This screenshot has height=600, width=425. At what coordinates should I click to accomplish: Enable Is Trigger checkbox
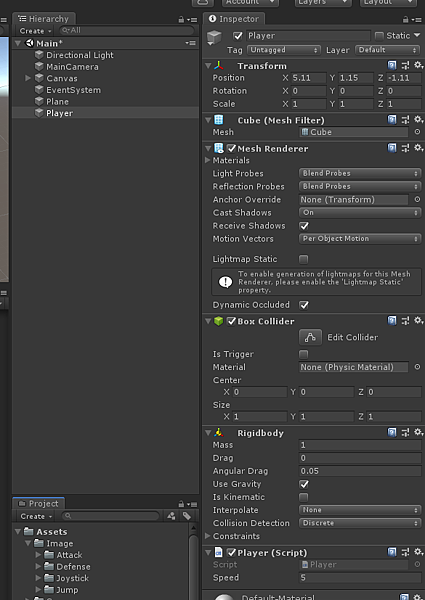click(x=304, y=354)
